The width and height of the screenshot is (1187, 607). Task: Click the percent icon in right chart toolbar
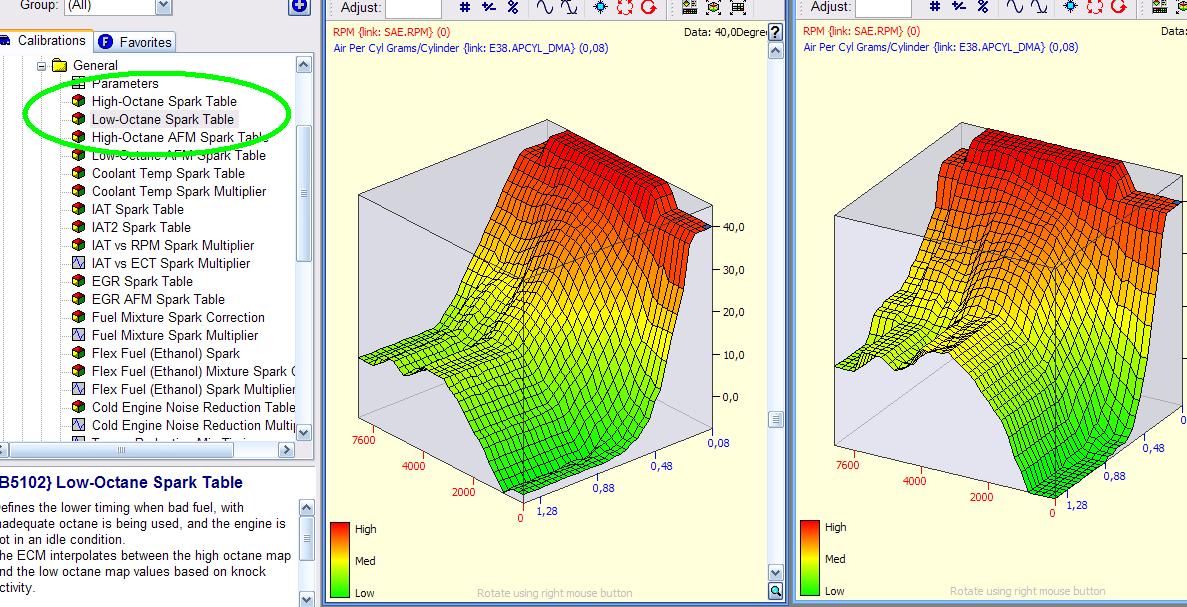click(x=983, y=7)
